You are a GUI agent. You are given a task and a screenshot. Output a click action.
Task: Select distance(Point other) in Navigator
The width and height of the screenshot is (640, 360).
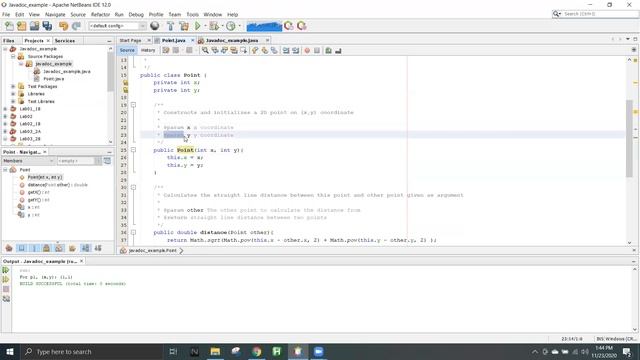pos(58,185)
